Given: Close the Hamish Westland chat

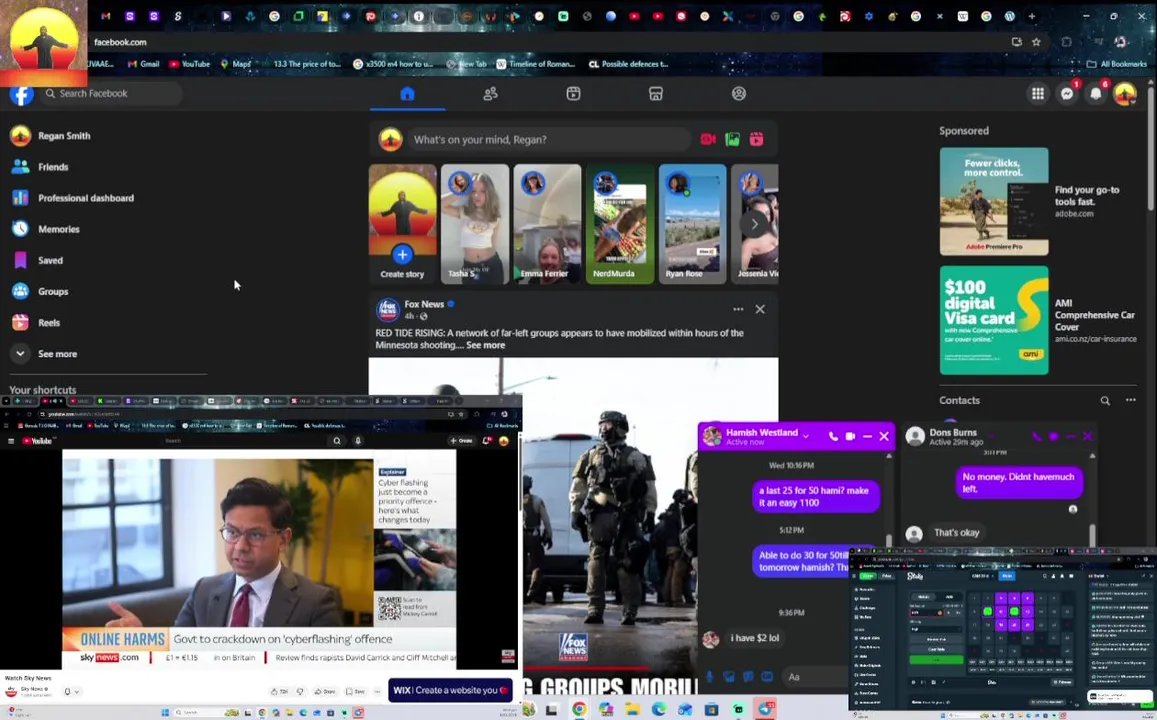Looking at the screenshot, I should click(x=884, y=437).
